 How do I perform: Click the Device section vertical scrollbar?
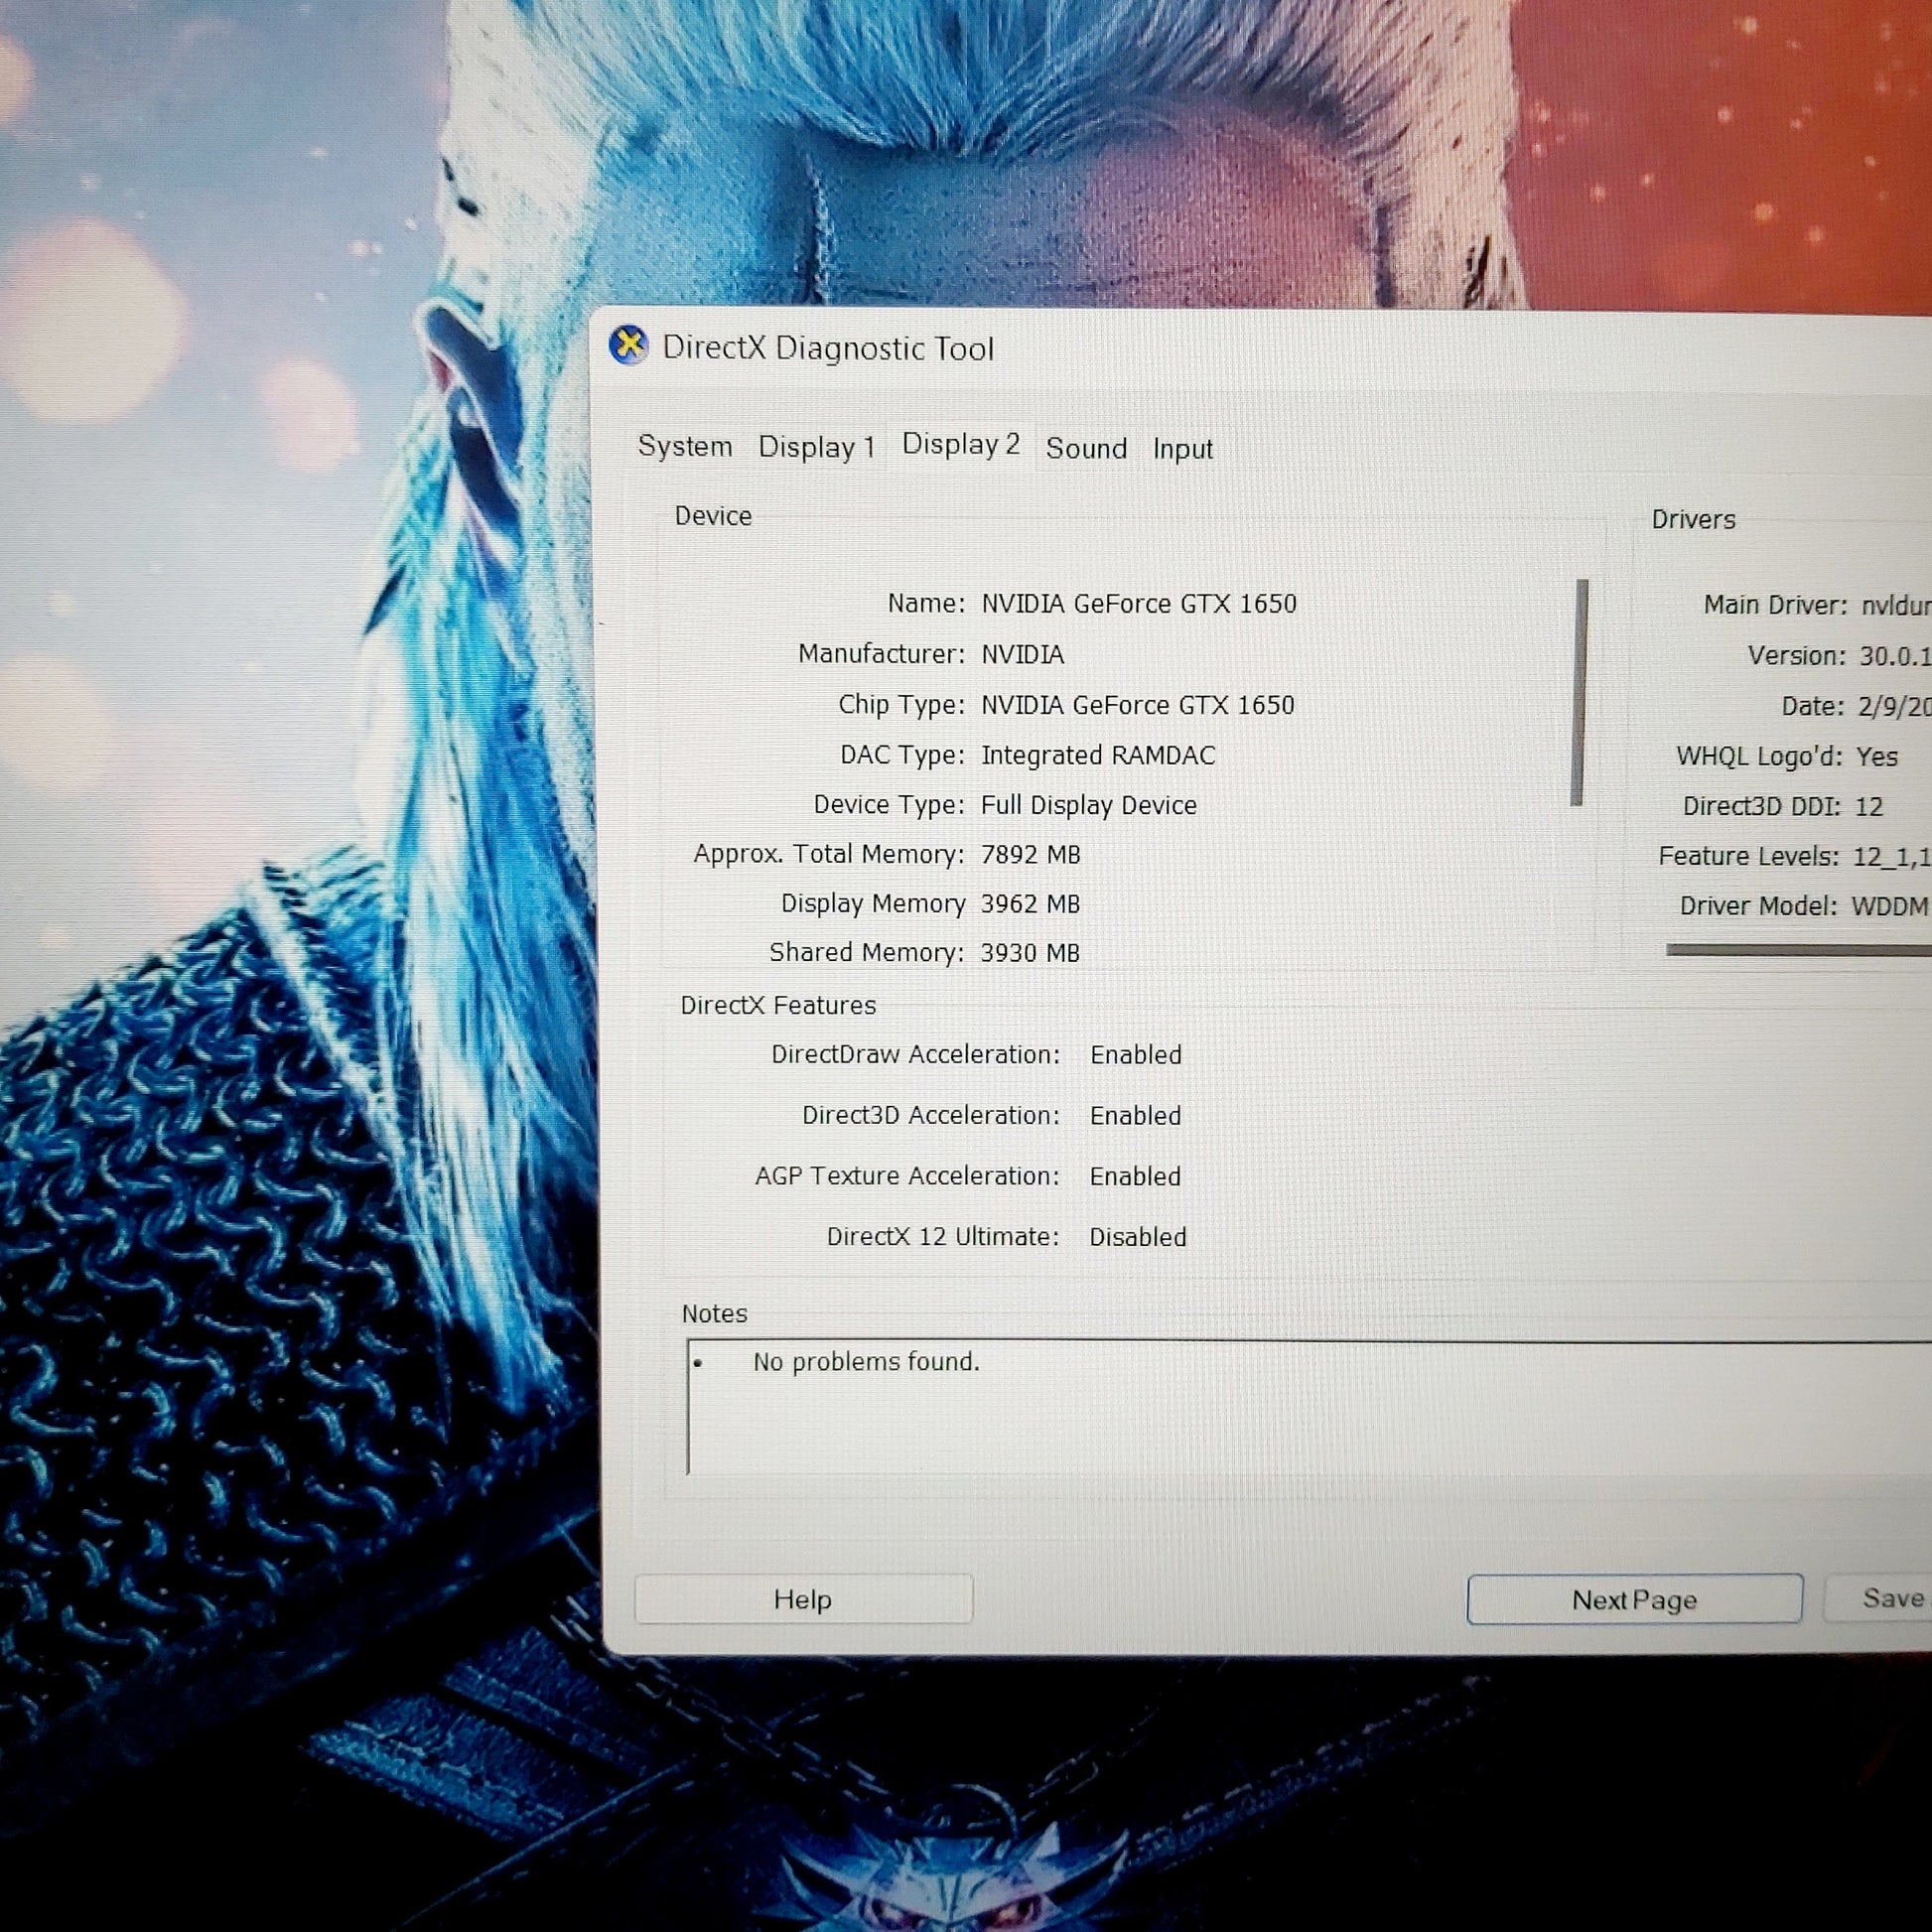1579,692
